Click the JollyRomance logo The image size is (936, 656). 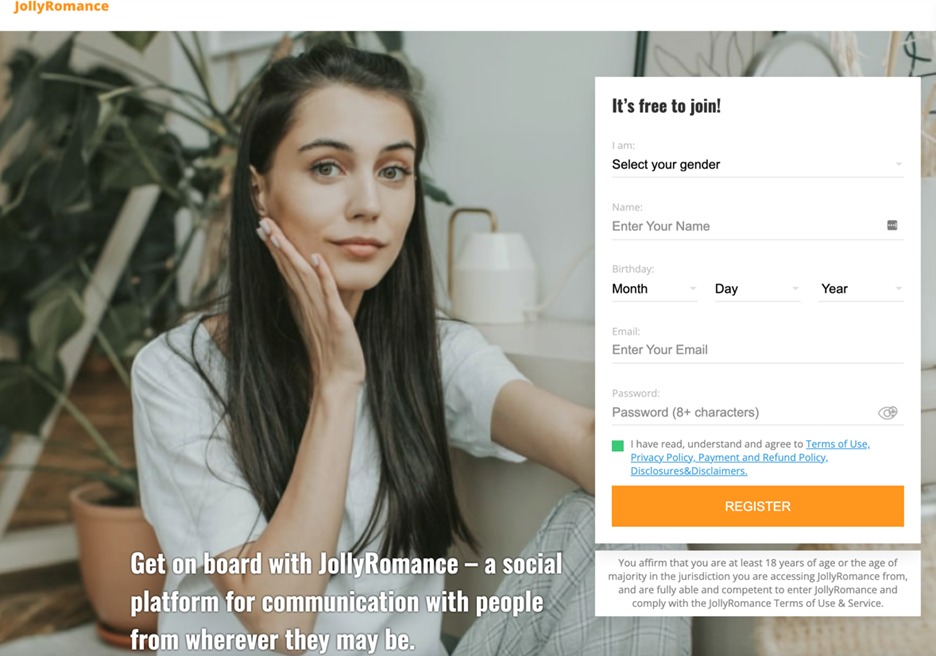(x=61, y=7)
